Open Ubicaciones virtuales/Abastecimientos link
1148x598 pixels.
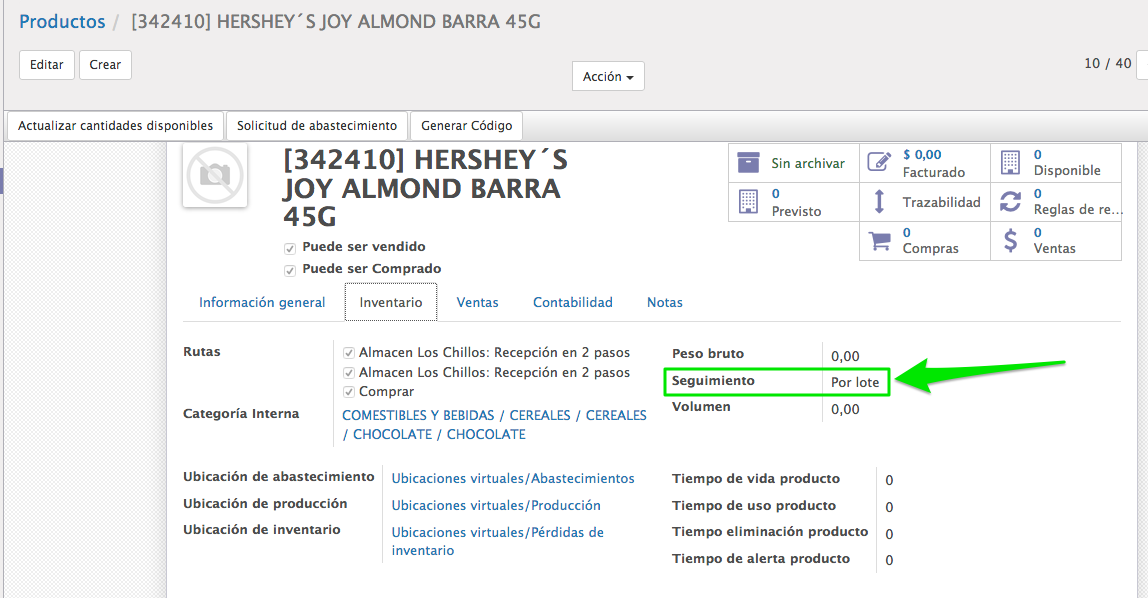pyautogui.click(x=513, y=478)
